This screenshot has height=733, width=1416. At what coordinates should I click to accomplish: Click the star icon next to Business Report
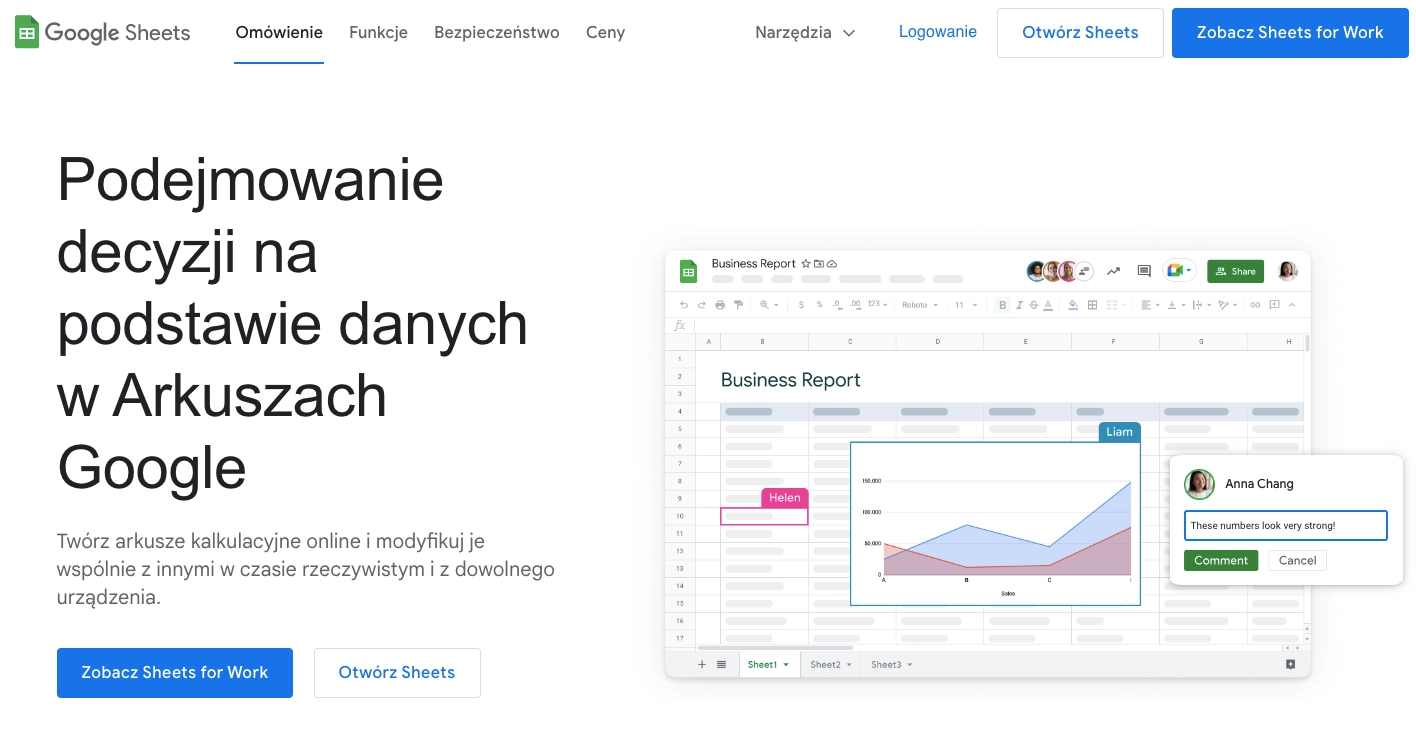coord(806,264)
